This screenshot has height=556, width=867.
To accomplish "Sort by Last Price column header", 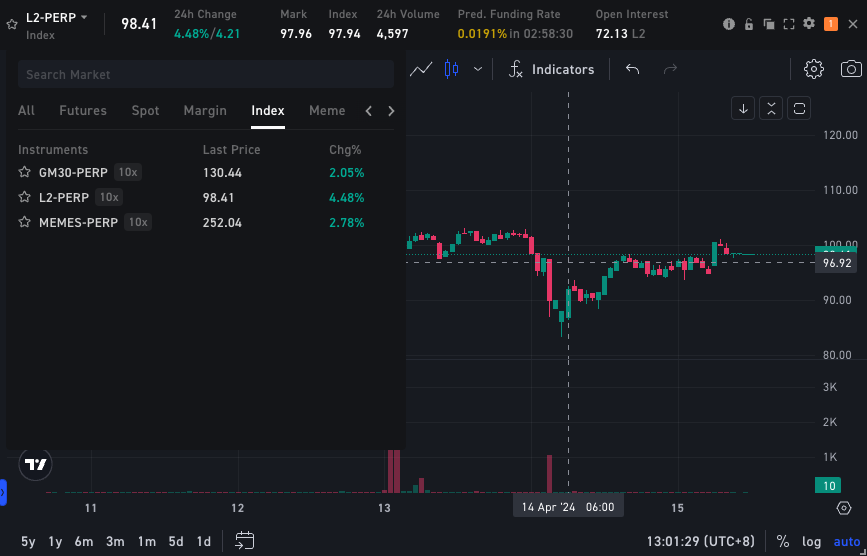I will coord(231,150).
